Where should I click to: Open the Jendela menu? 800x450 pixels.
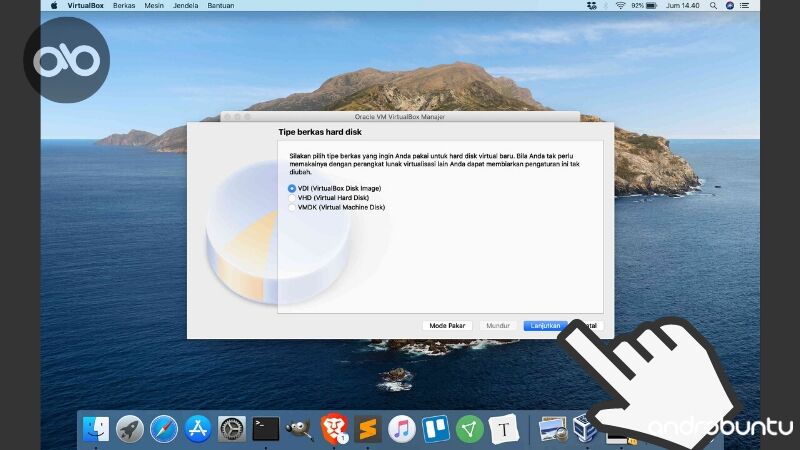pos(186,6)
